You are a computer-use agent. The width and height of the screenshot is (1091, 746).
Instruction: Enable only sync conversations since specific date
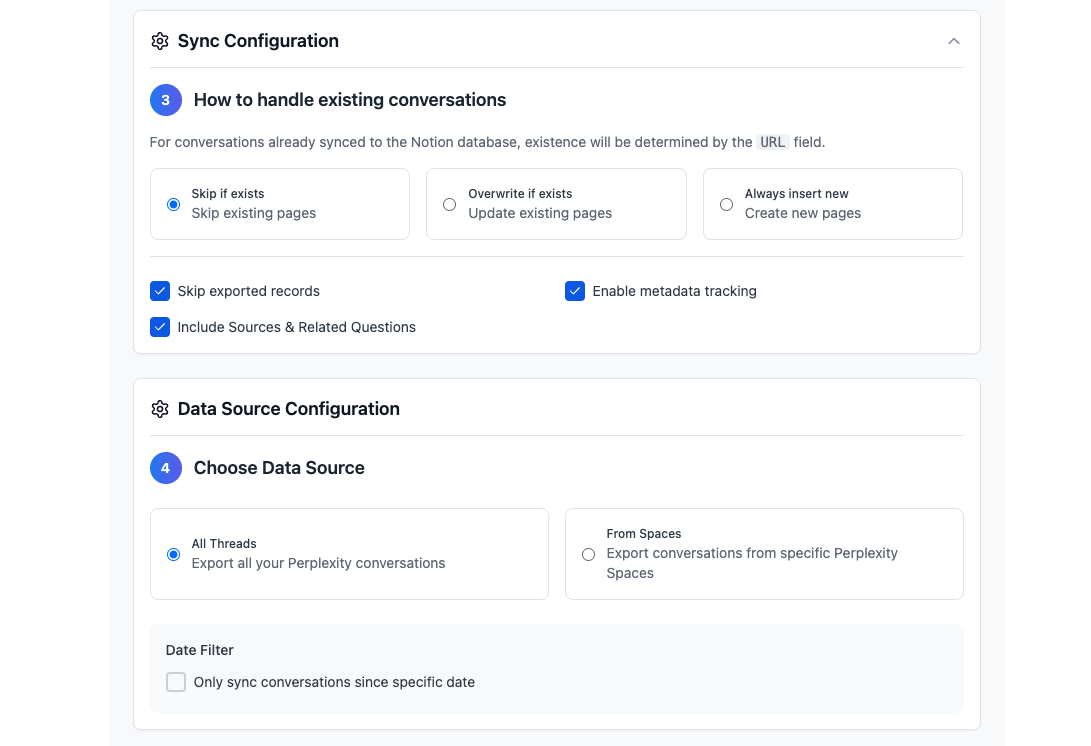coord(176,682)
